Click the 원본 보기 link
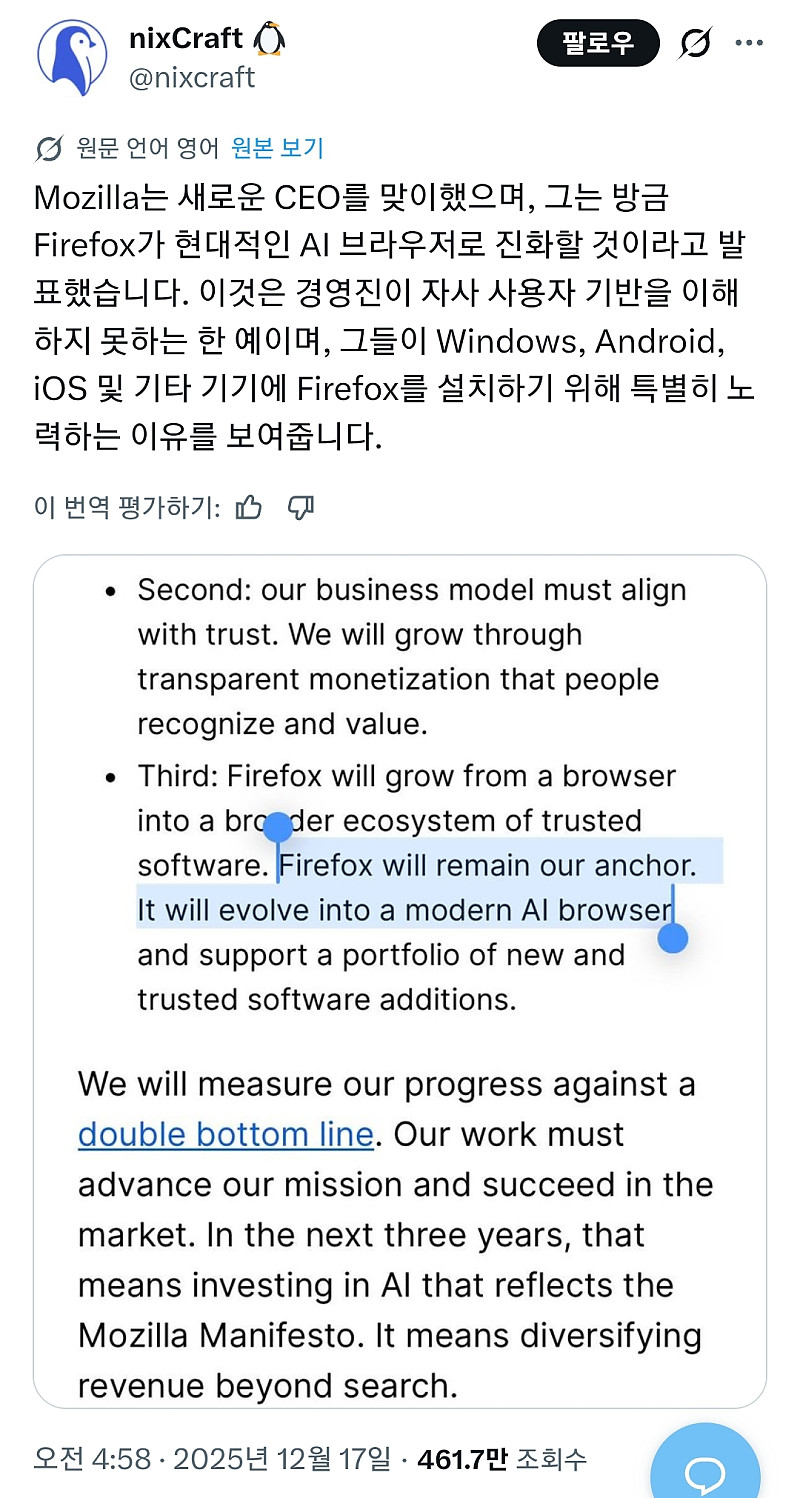The image size is (800, 1498). 277,149
